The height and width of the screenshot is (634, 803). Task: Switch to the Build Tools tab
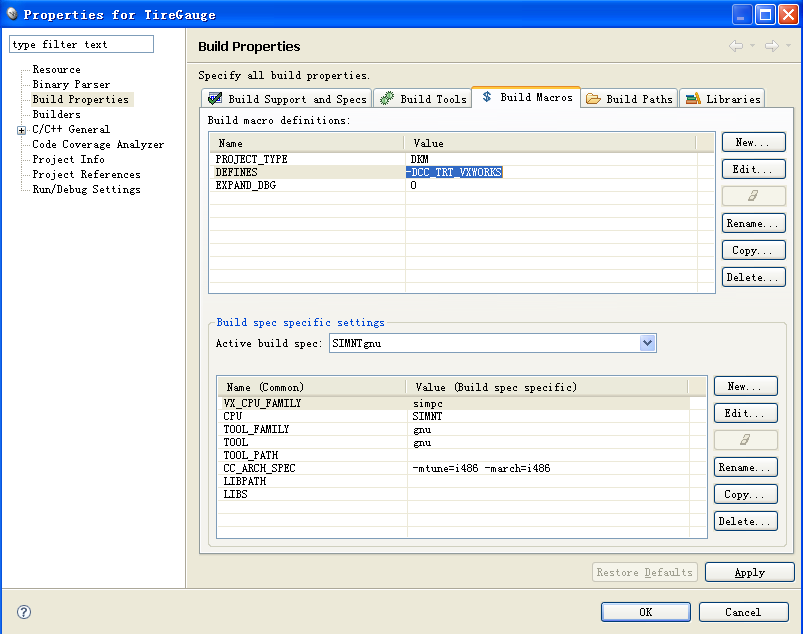pos(424,99)
